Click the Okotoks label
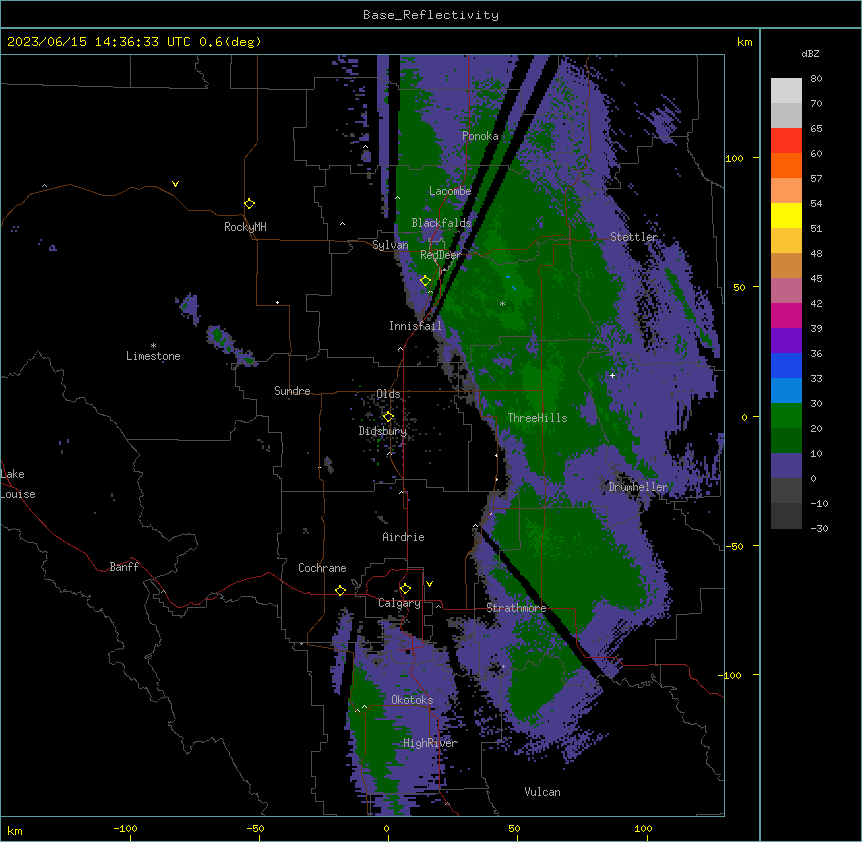The image size is (862, 842). pos(412,700)
